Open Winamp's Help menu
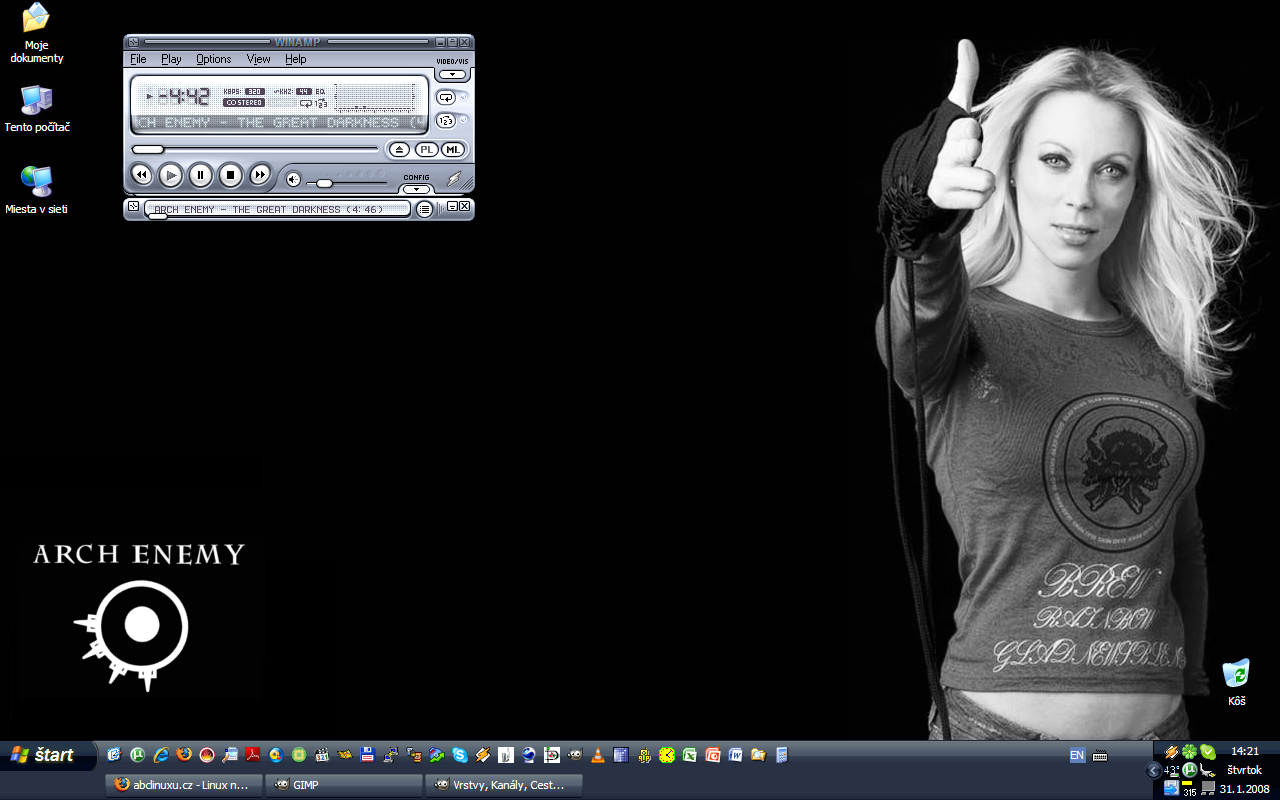Image resolution: width=1280 pixels, height=800 pixels. coord(295,59)
